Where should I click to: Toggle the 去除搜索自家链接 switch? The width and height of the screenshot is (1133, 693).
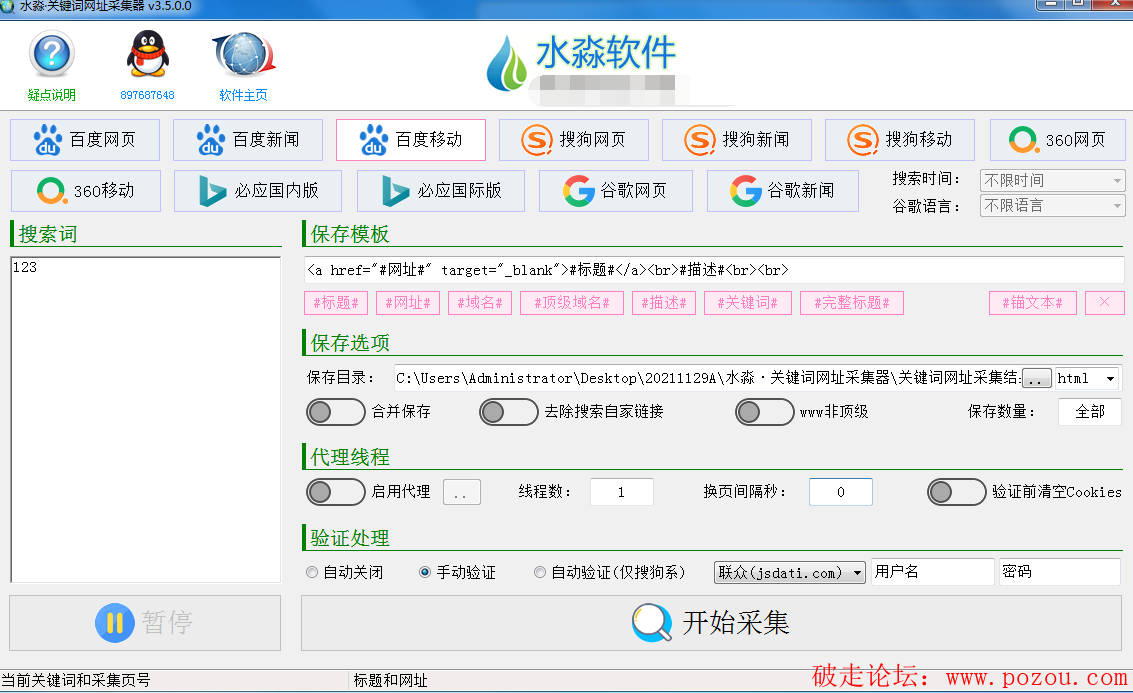coord(509,412)
